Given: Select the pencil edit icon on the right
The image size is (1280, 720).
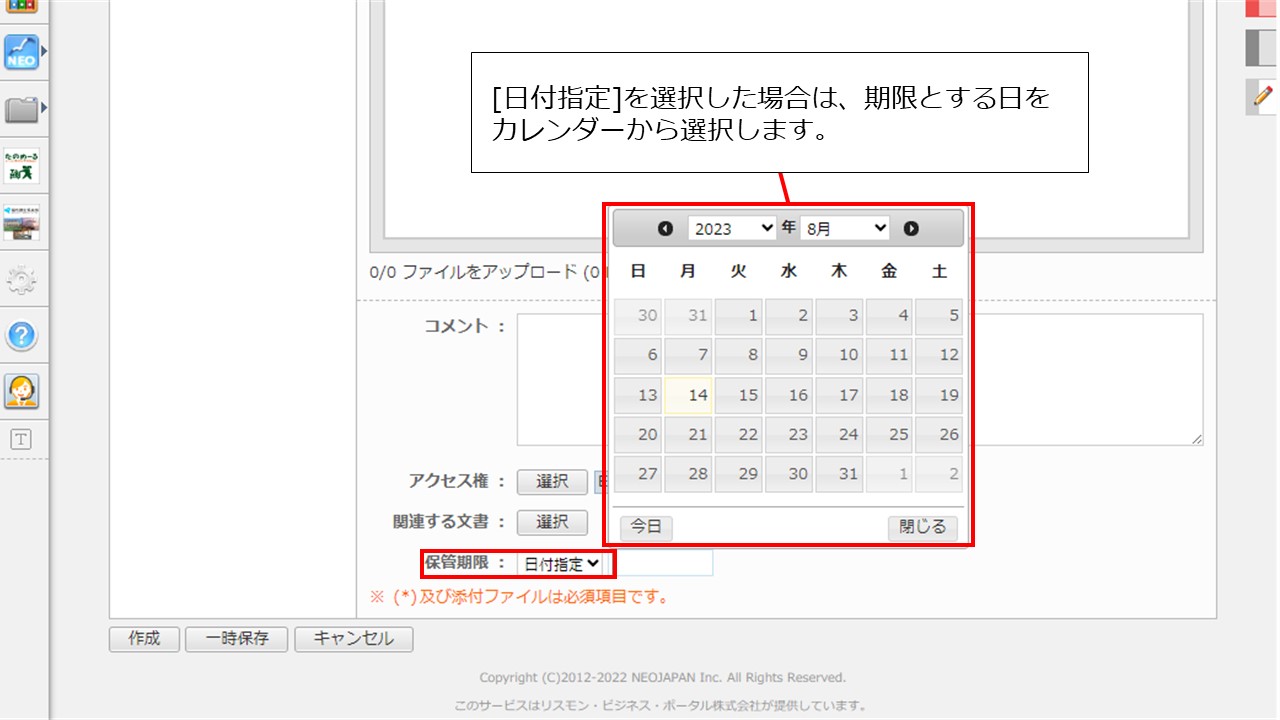Looking at the screenshot, I should pyautogui.click(x=1262, y=97).
